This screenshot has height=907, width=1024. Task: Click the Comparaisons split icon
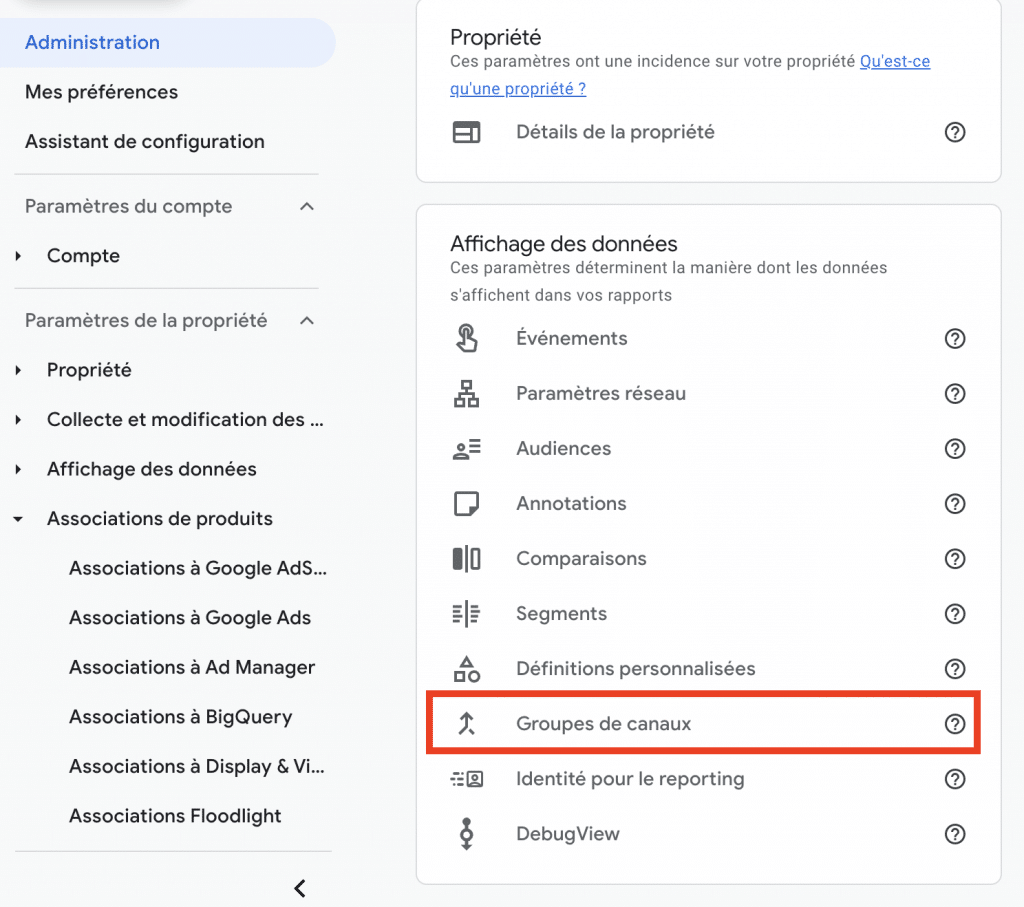point(466,559)
